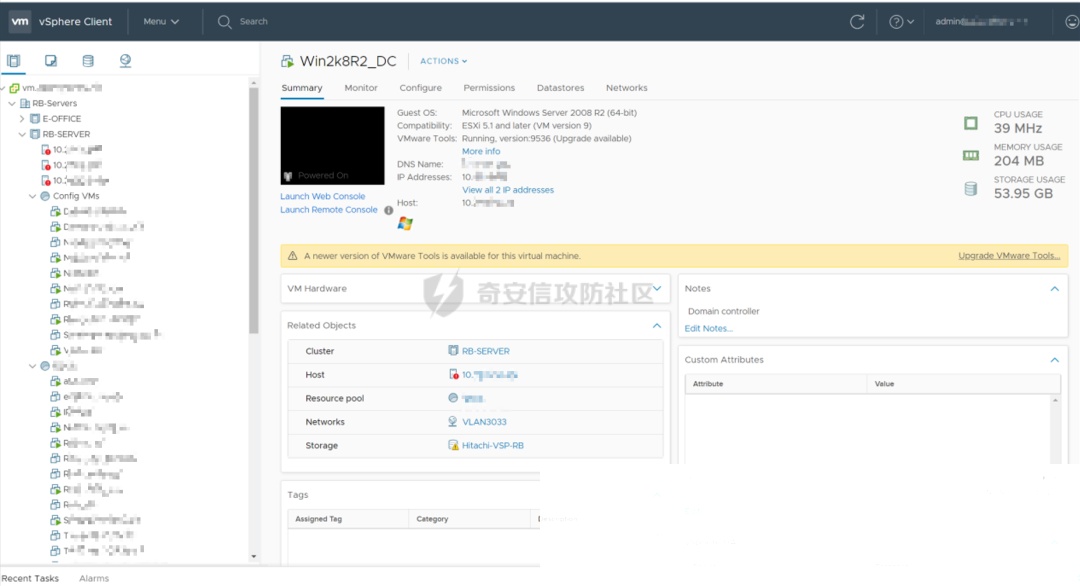Sort by the Attribute column header

pyautogui.click(x=776, y=384)
